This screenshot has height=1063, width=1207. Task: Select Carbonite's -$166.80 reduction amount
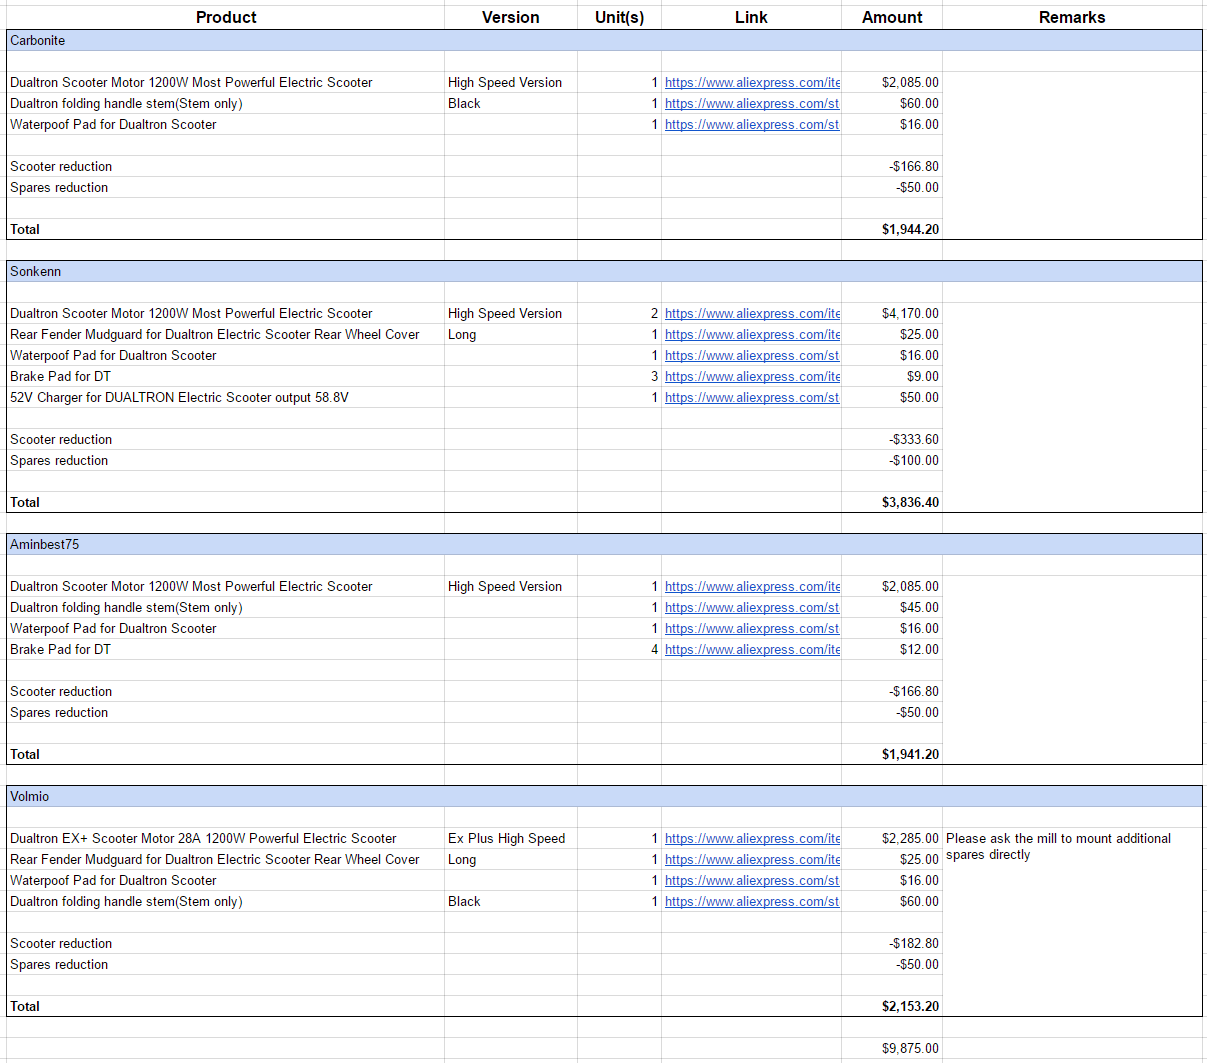pos(892,166)
